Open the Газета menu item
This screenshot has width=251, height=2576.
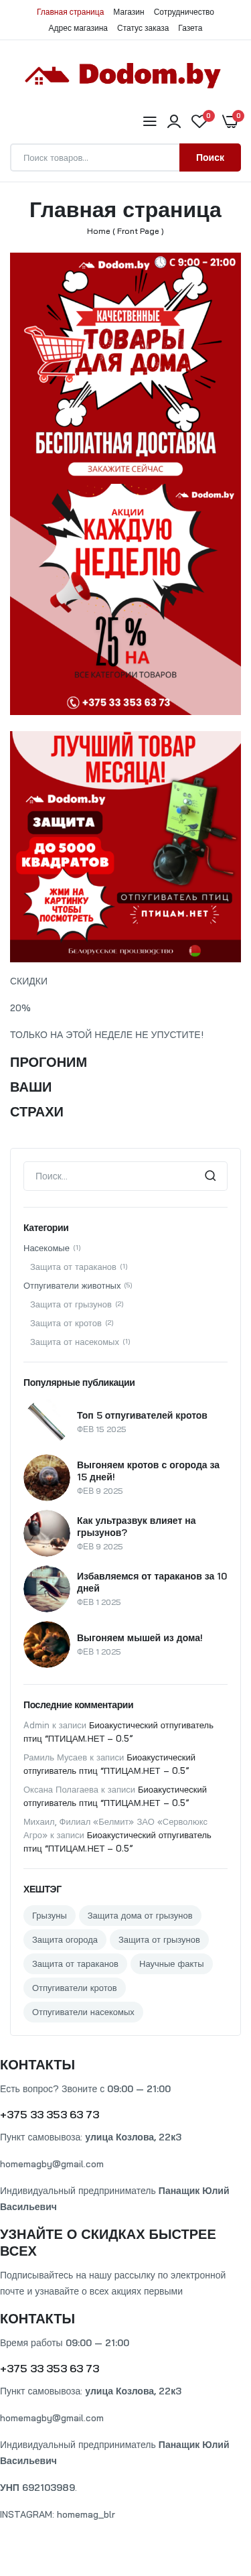[190, 28]
